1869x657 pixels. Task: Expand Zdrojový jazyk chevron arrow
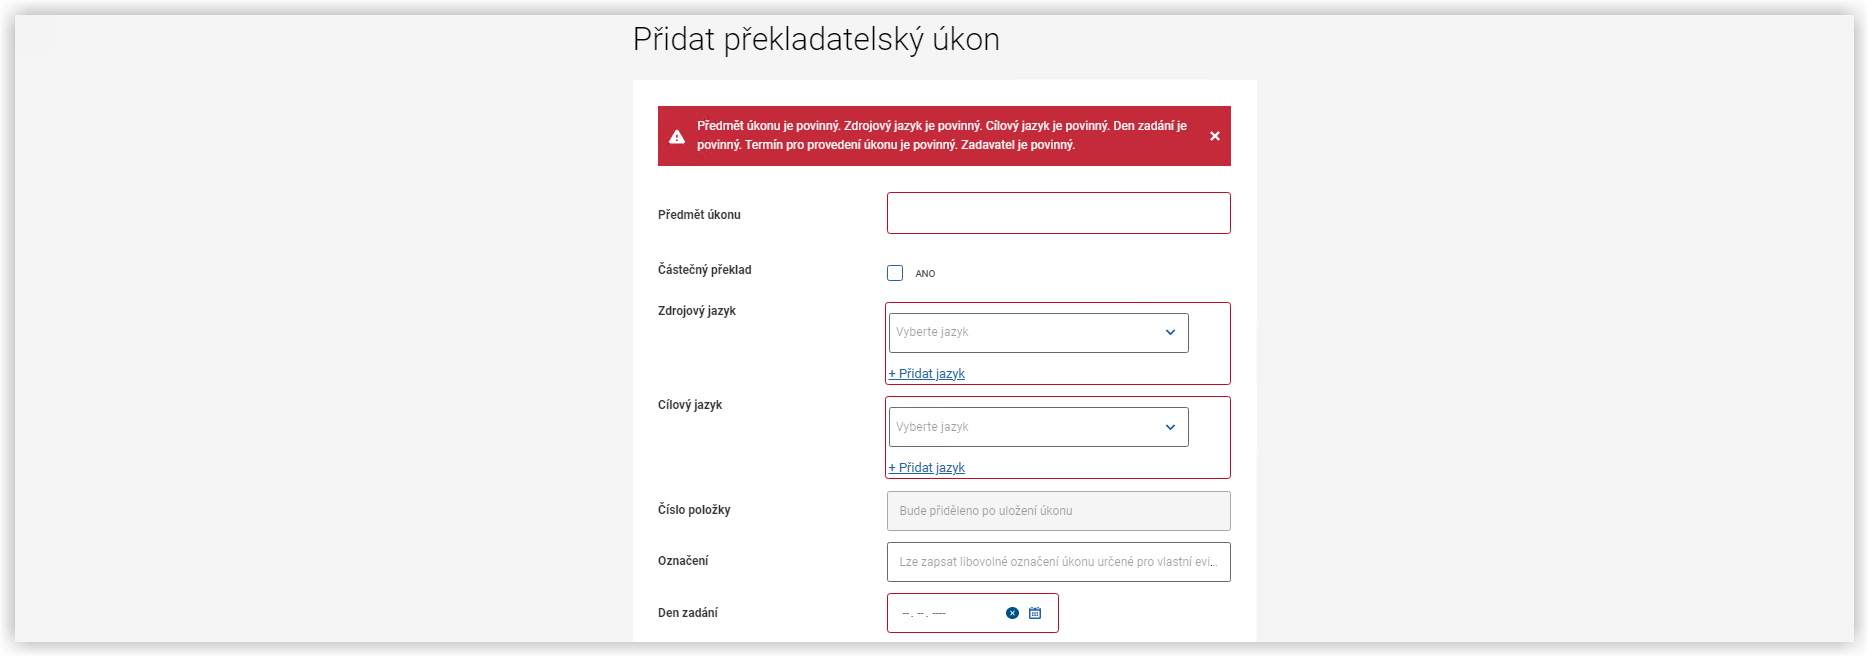[1170, 332]
